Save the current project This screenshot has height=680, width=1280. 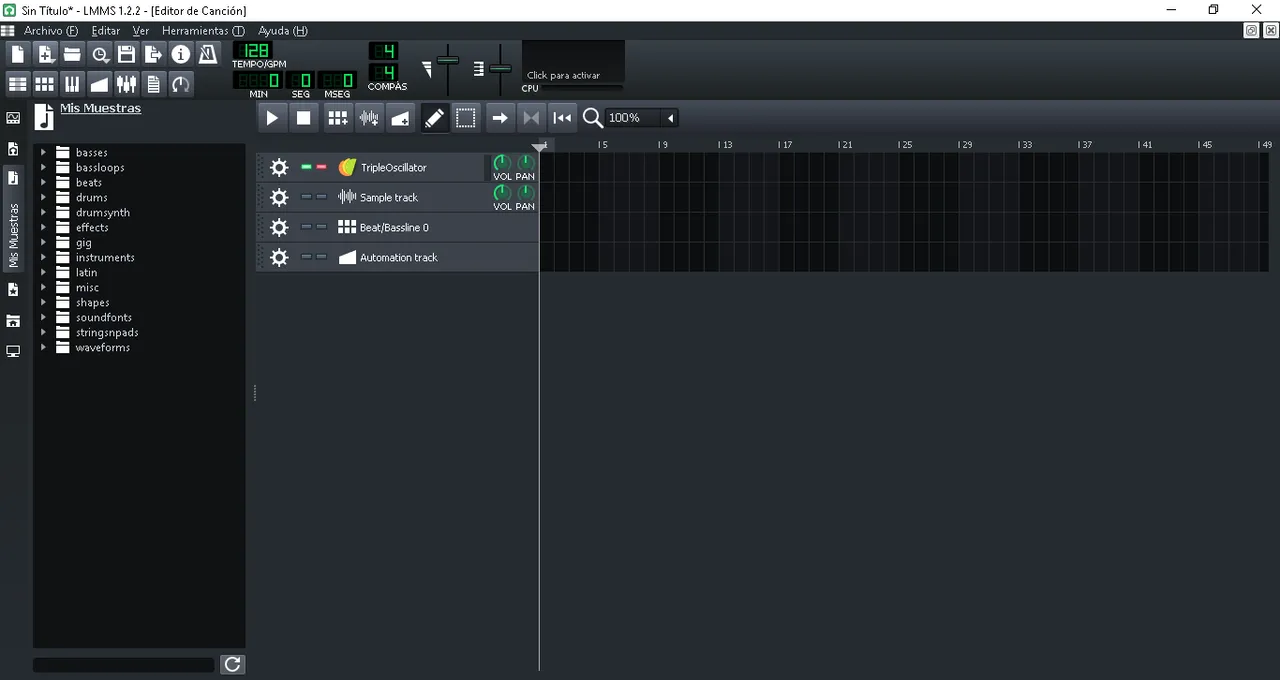point(126,54)
